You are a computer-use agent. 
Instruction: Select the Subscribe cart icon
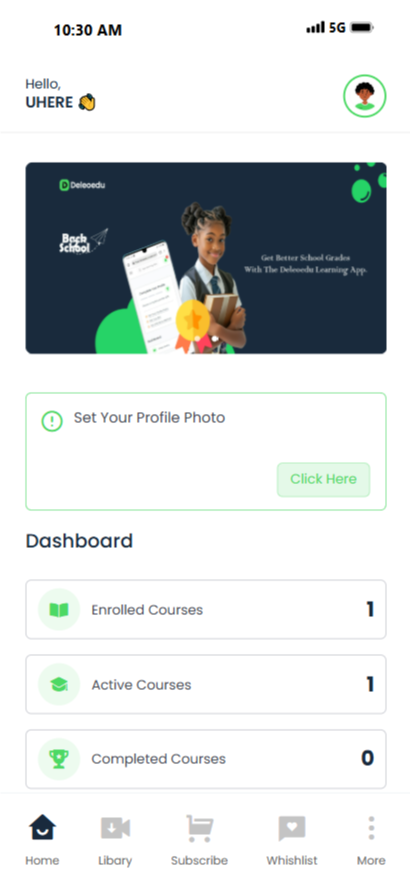click(x=199, y=829)
